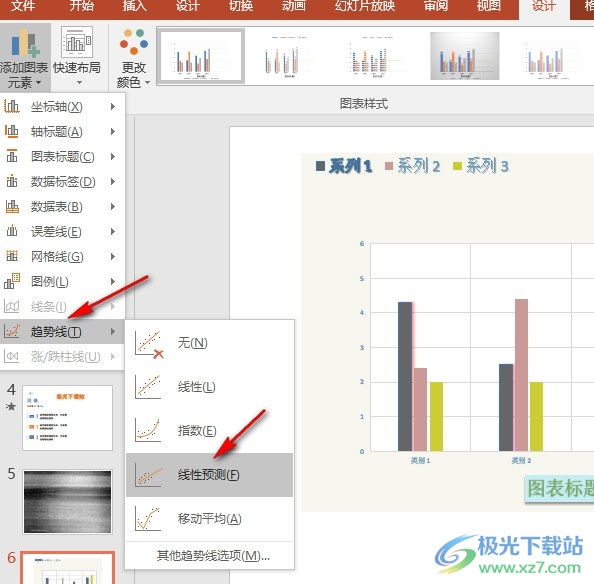The width and height of the screenshot is (594, 584).
Task: Switch to the 审阅 (Review) tab
Action: (x=436, y=6)
